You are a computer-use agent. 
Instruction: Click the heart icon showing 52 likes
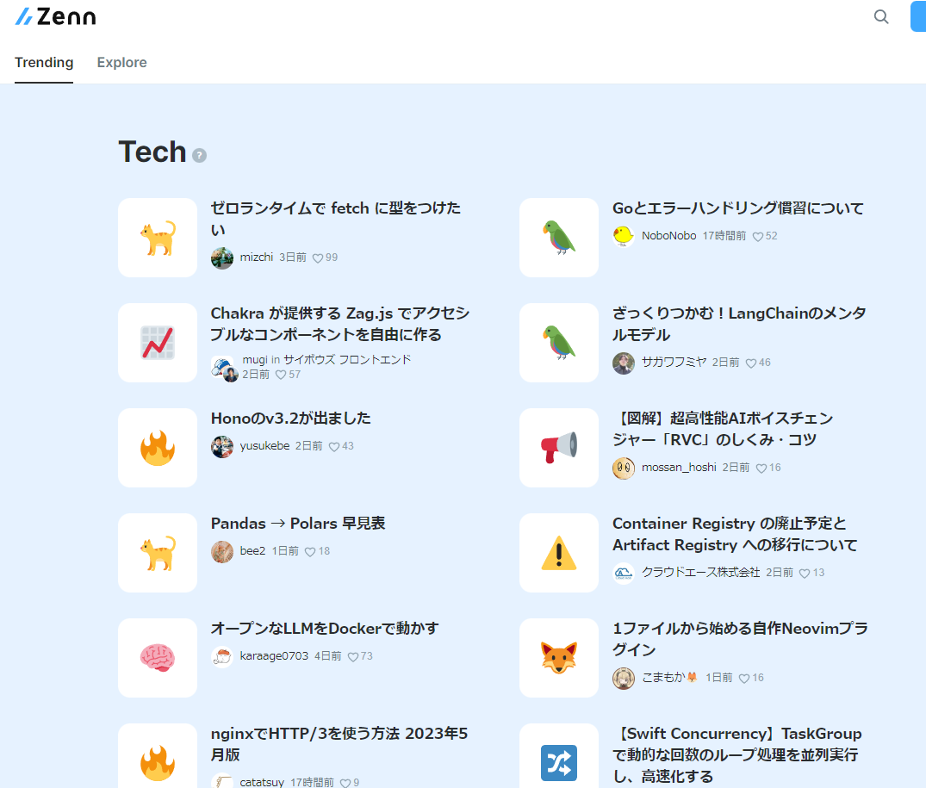pos(758,236)
